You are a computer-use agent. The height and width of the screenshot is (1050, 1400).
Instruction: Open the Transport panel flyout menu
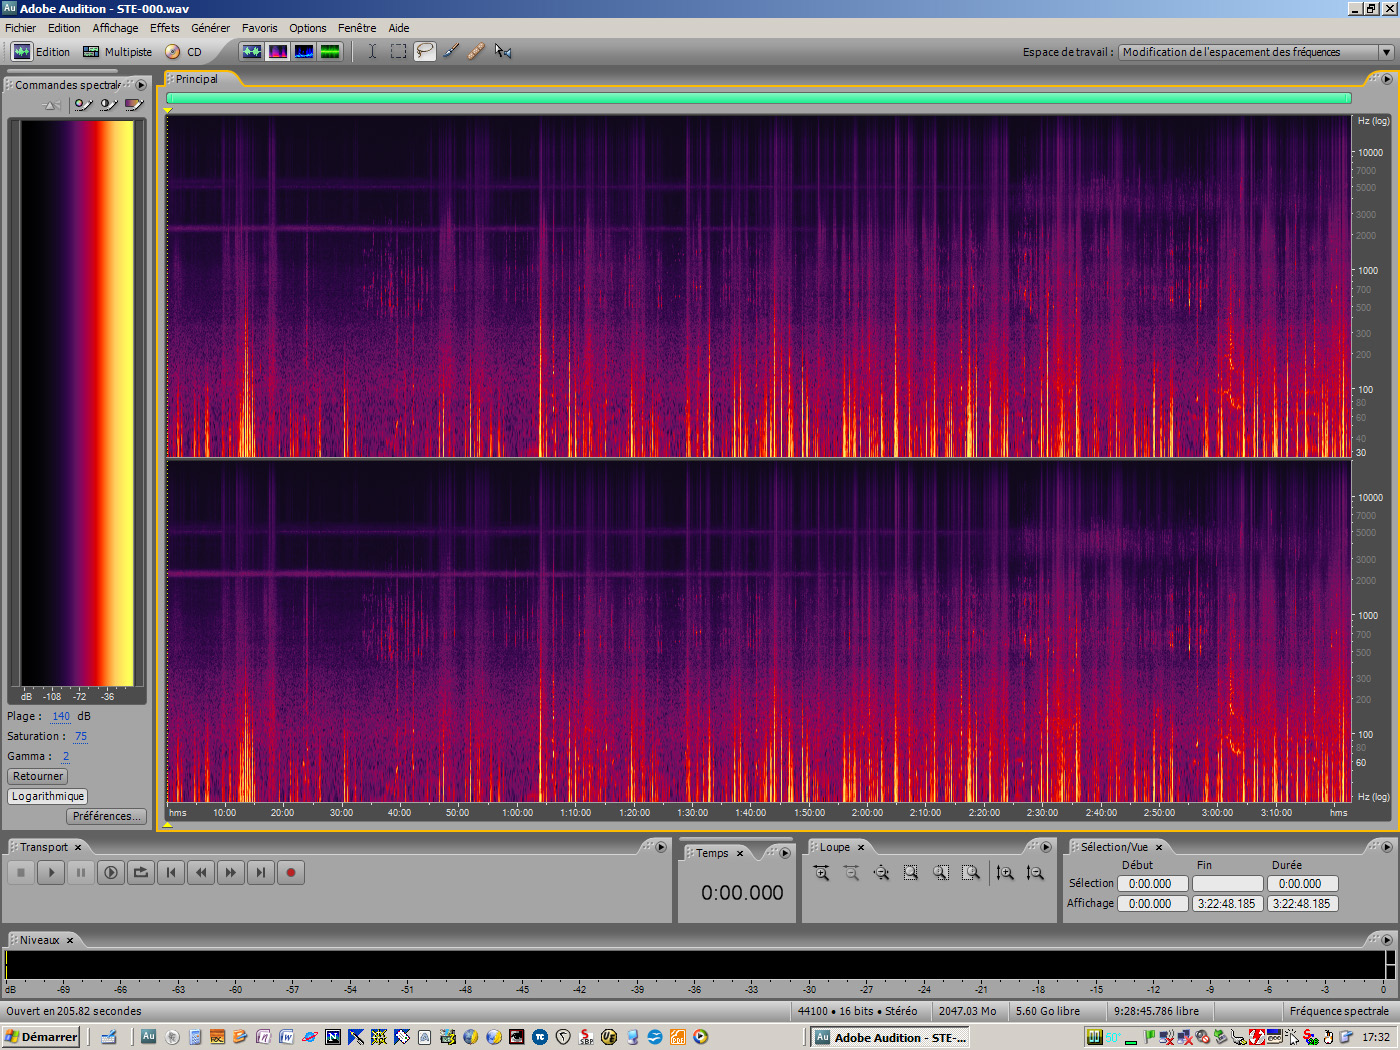[x=659, y=846]
